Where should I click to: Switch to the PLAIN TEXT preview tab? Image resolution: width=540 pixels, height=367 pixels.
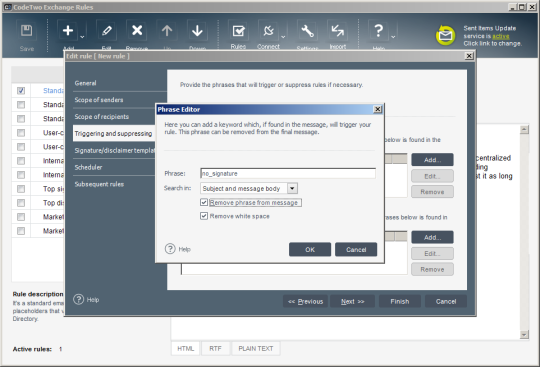tap(256, 348)
